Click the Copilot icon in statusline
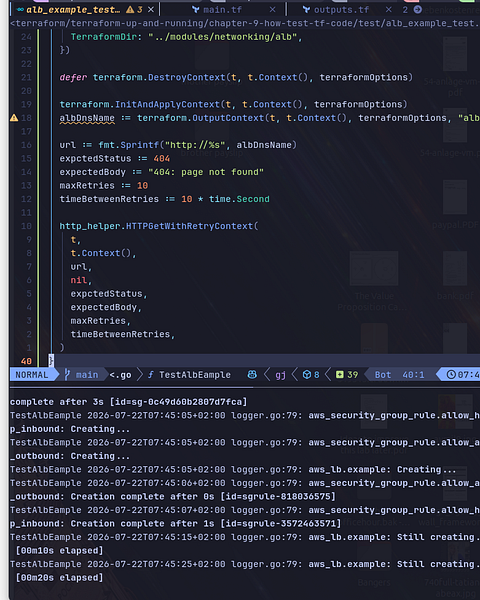Screen dimensions: 480x600 coord(252,375)
